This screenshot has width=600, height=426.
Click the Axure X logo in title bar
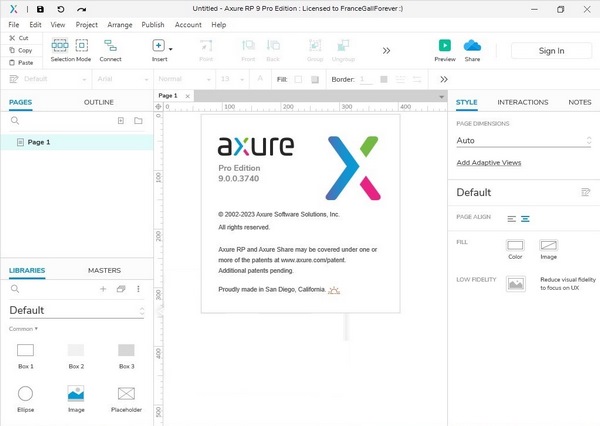(14, 9)
